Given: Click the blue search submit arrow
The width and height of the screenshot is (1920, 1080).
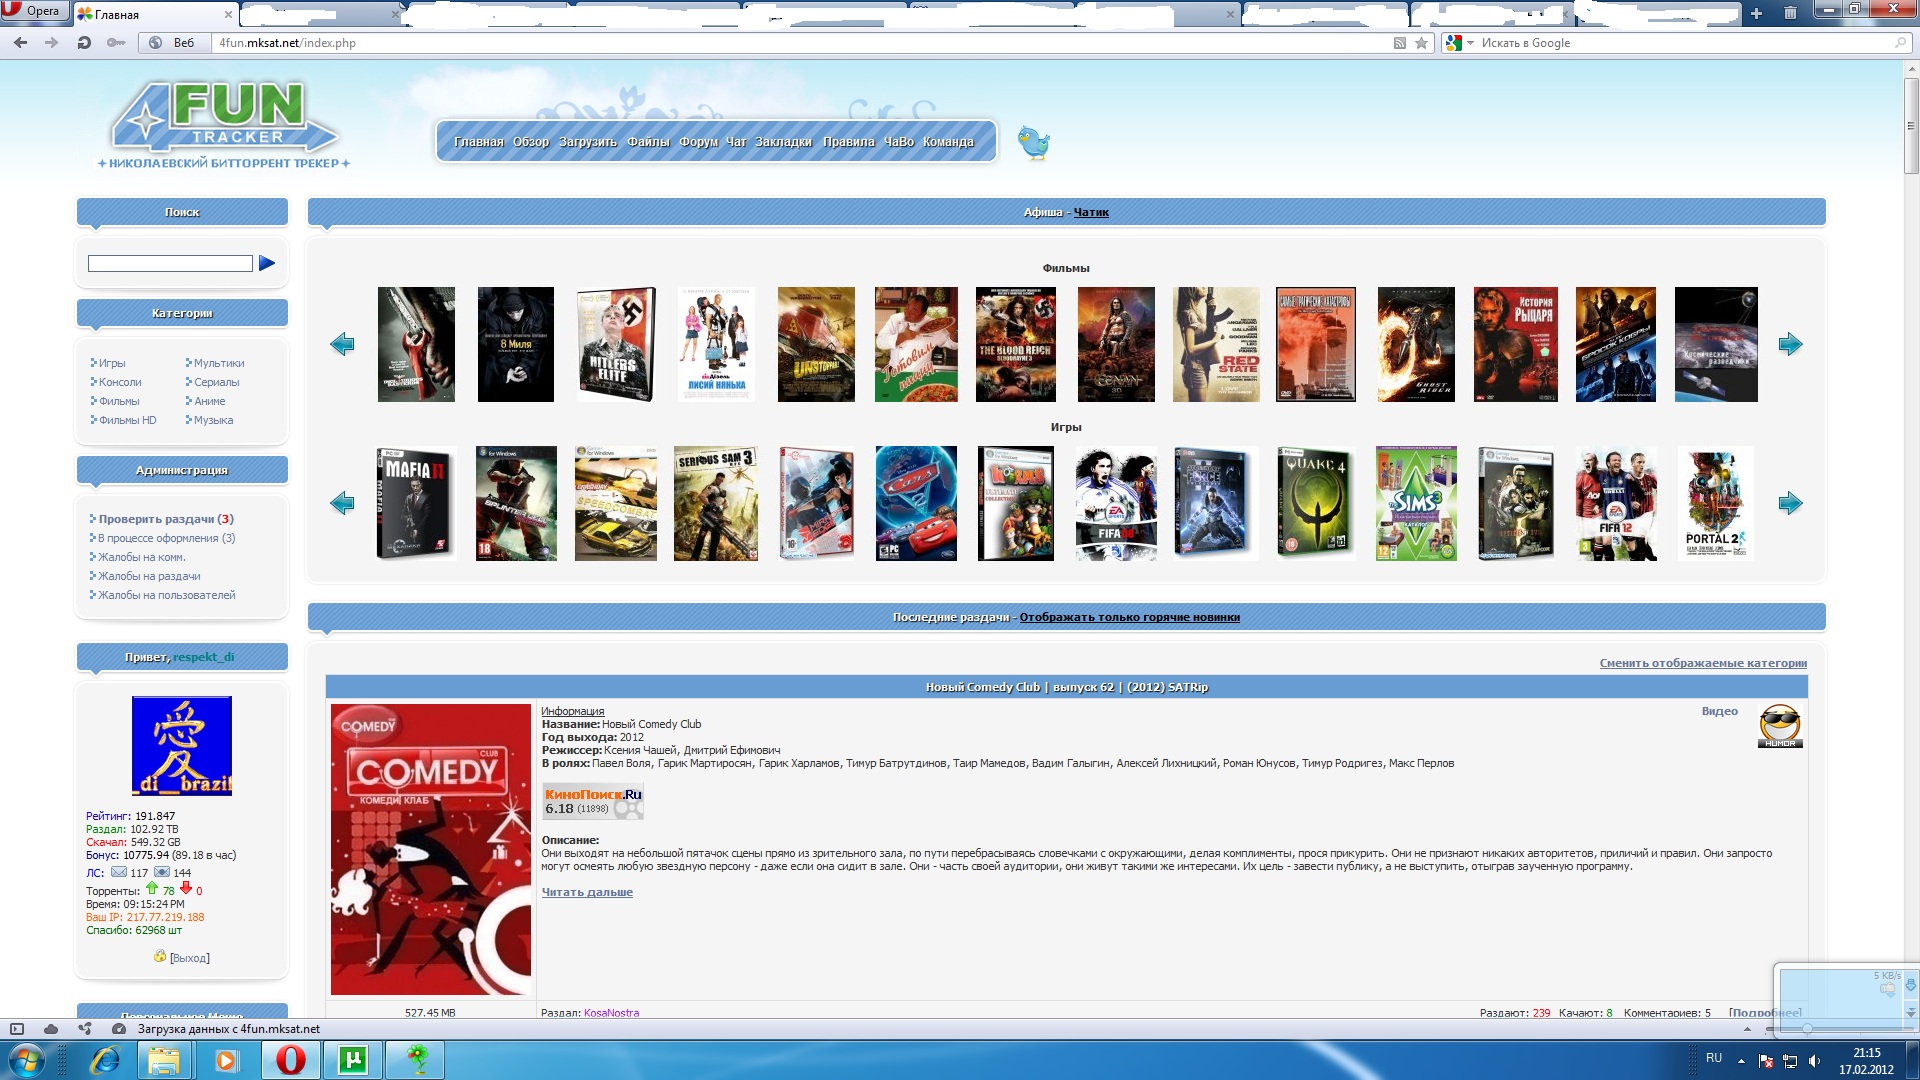Looking at the screenshot, I should (266, 263).
